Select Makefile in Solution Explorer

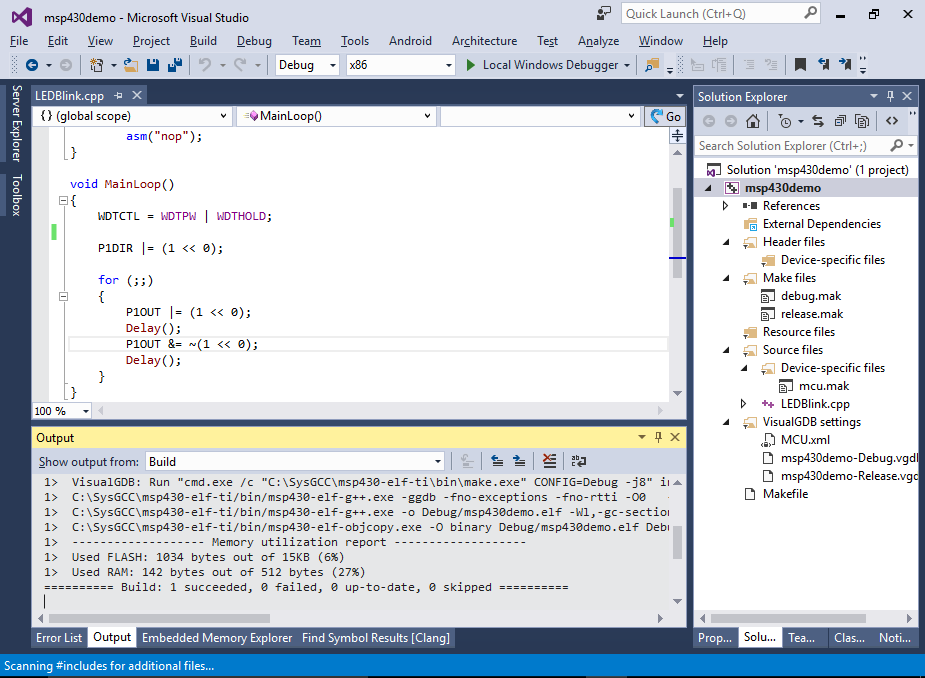[x=785, y=494]
